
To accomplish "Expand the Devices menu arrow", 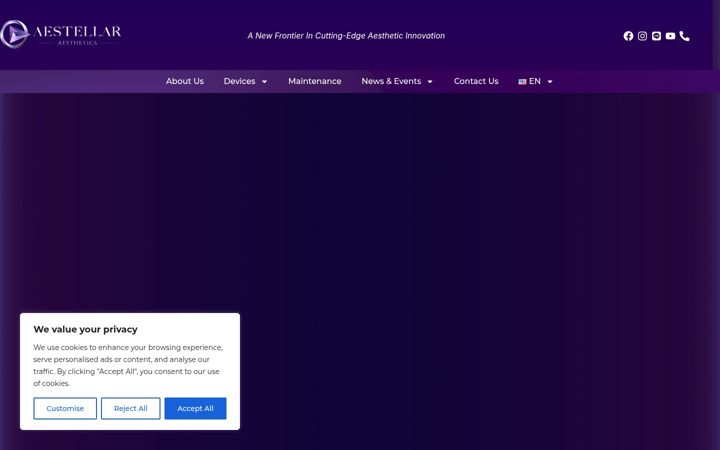I will click(x=264, y=82).
